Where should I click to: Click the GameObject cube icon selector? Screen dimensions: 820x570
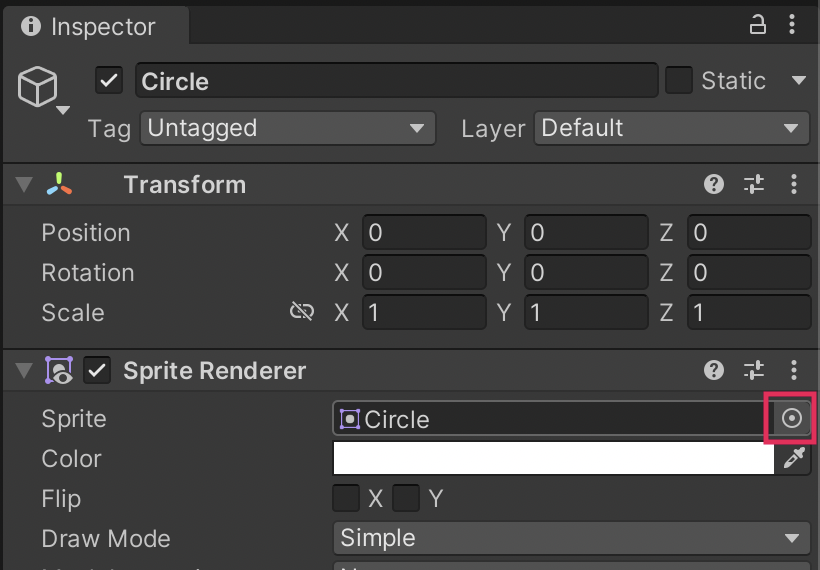coord(39,89)
